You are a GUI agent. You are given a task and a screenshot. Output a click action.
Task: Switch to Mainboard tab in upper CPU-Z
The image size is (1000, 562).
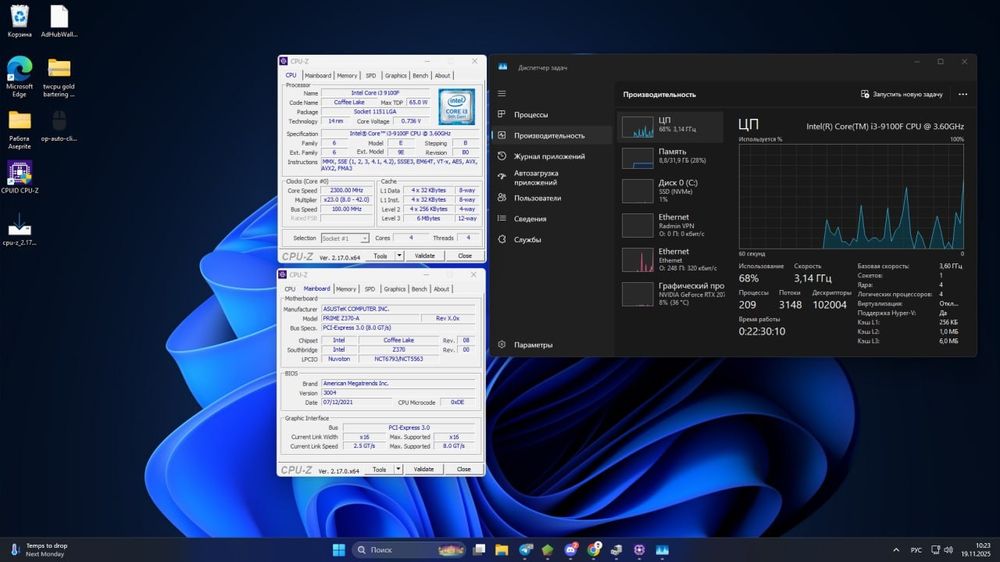(318, 75)
